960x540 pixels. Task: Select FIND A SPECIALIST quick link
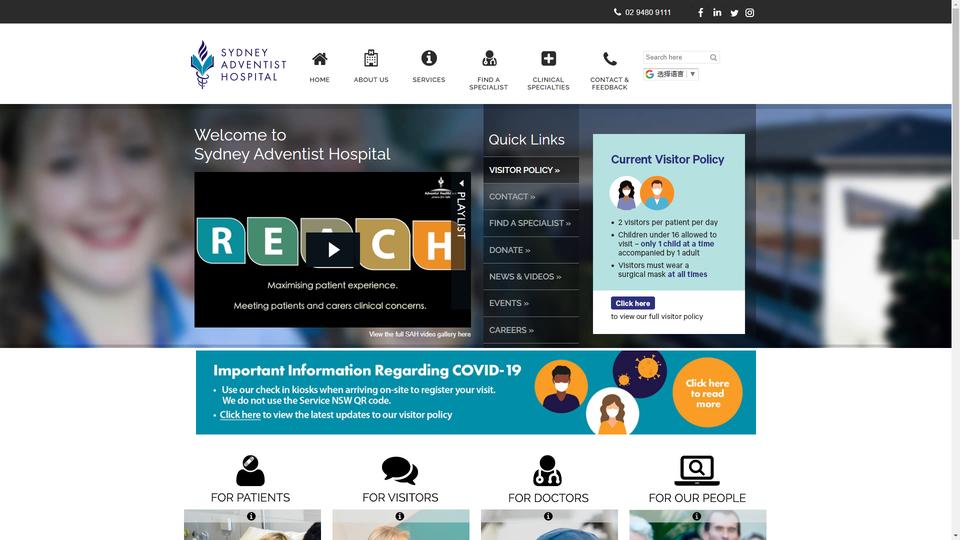pos(531,223)
